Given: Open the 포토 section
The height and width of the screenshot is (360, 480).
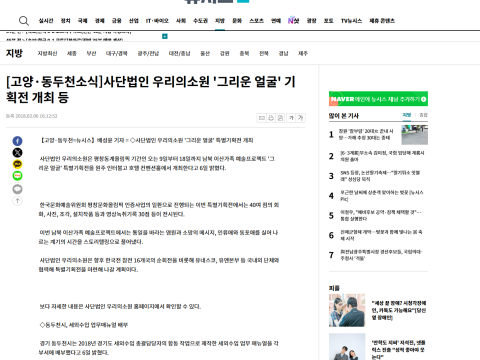Looking at the screenshot, I should click(328, 21).
